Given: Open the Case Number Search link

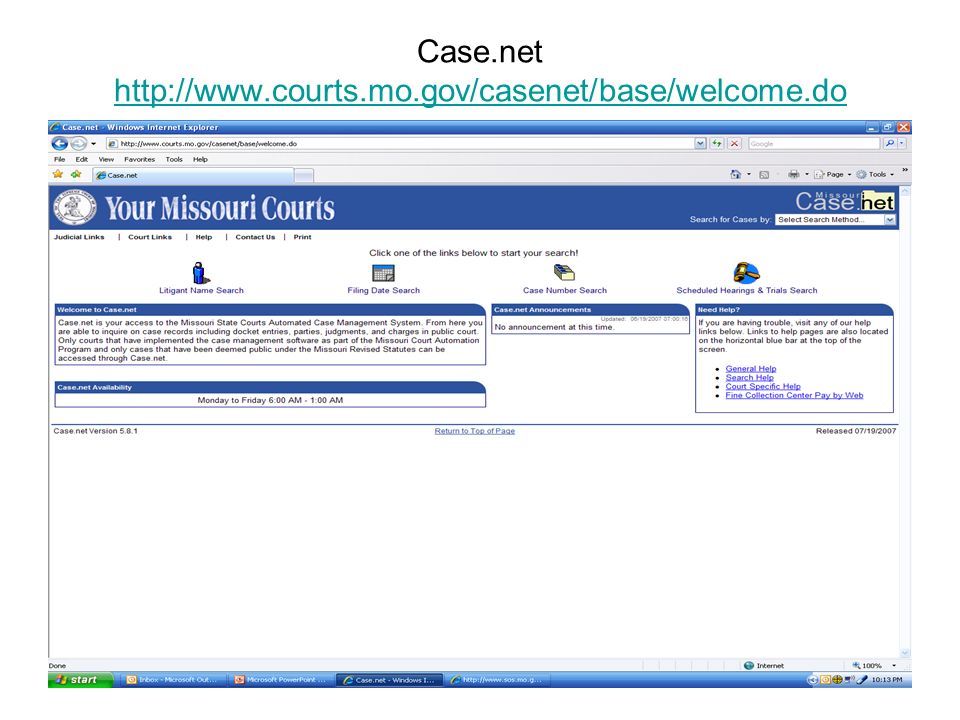Looking at the screenshot, I should click(x=564, y=290).
